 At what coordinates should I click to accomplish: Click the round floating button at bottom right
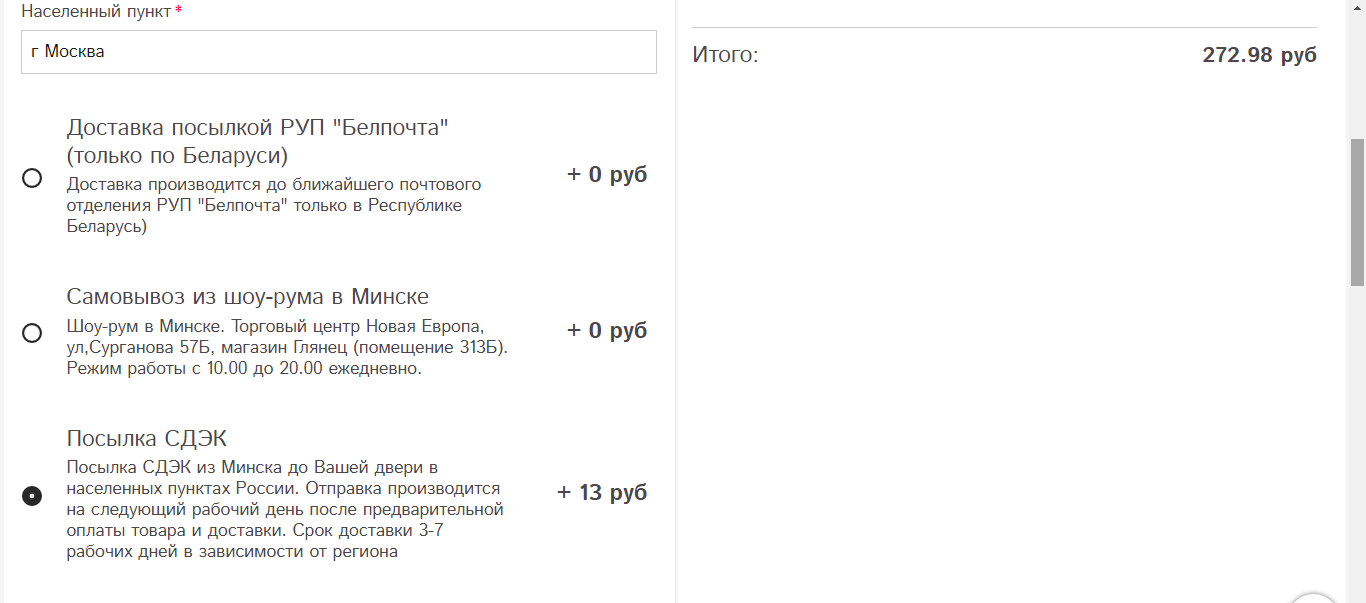tap(1314, 598)
